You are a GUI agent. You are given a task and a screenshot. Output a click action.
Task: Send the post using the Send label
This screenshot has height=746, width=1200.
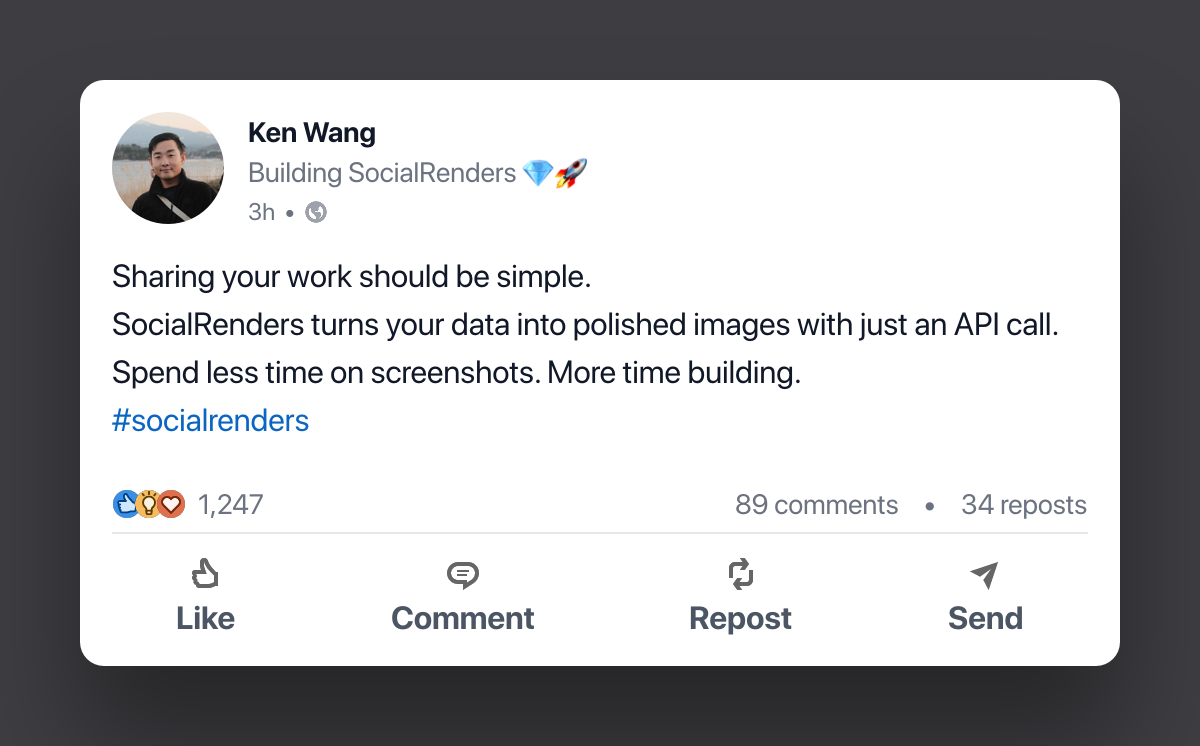point(985,618)
